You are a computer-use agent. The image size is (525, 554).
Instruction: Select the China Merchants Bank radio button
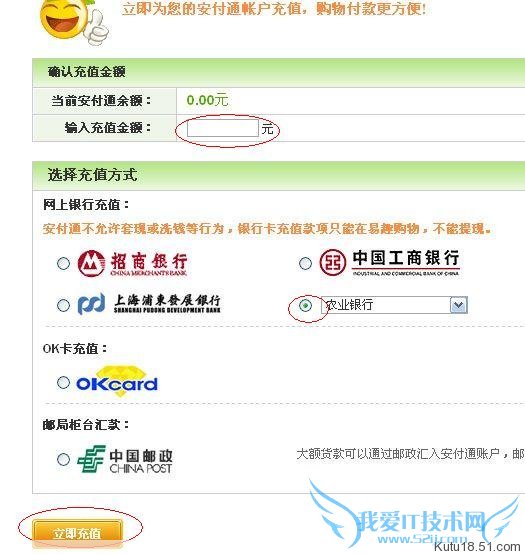63,263
